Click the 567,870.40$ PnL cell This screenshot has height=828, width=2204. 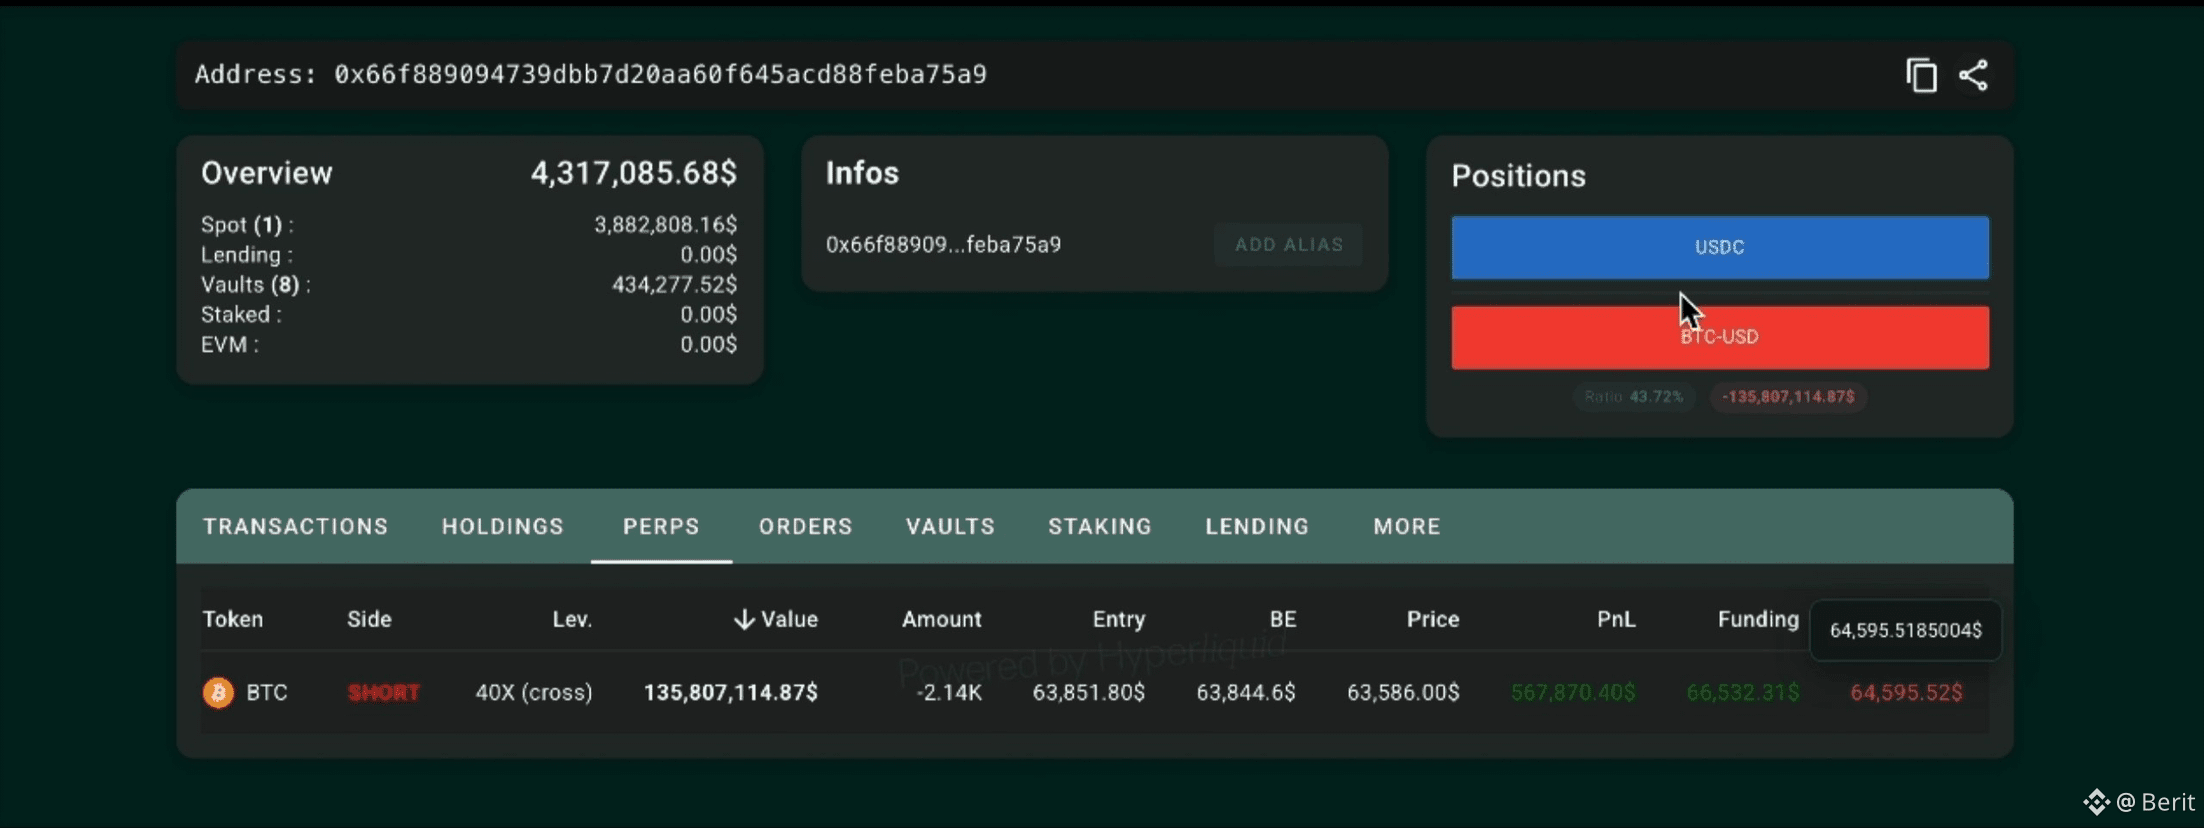pyautogui.click(x=1573, y=692)
